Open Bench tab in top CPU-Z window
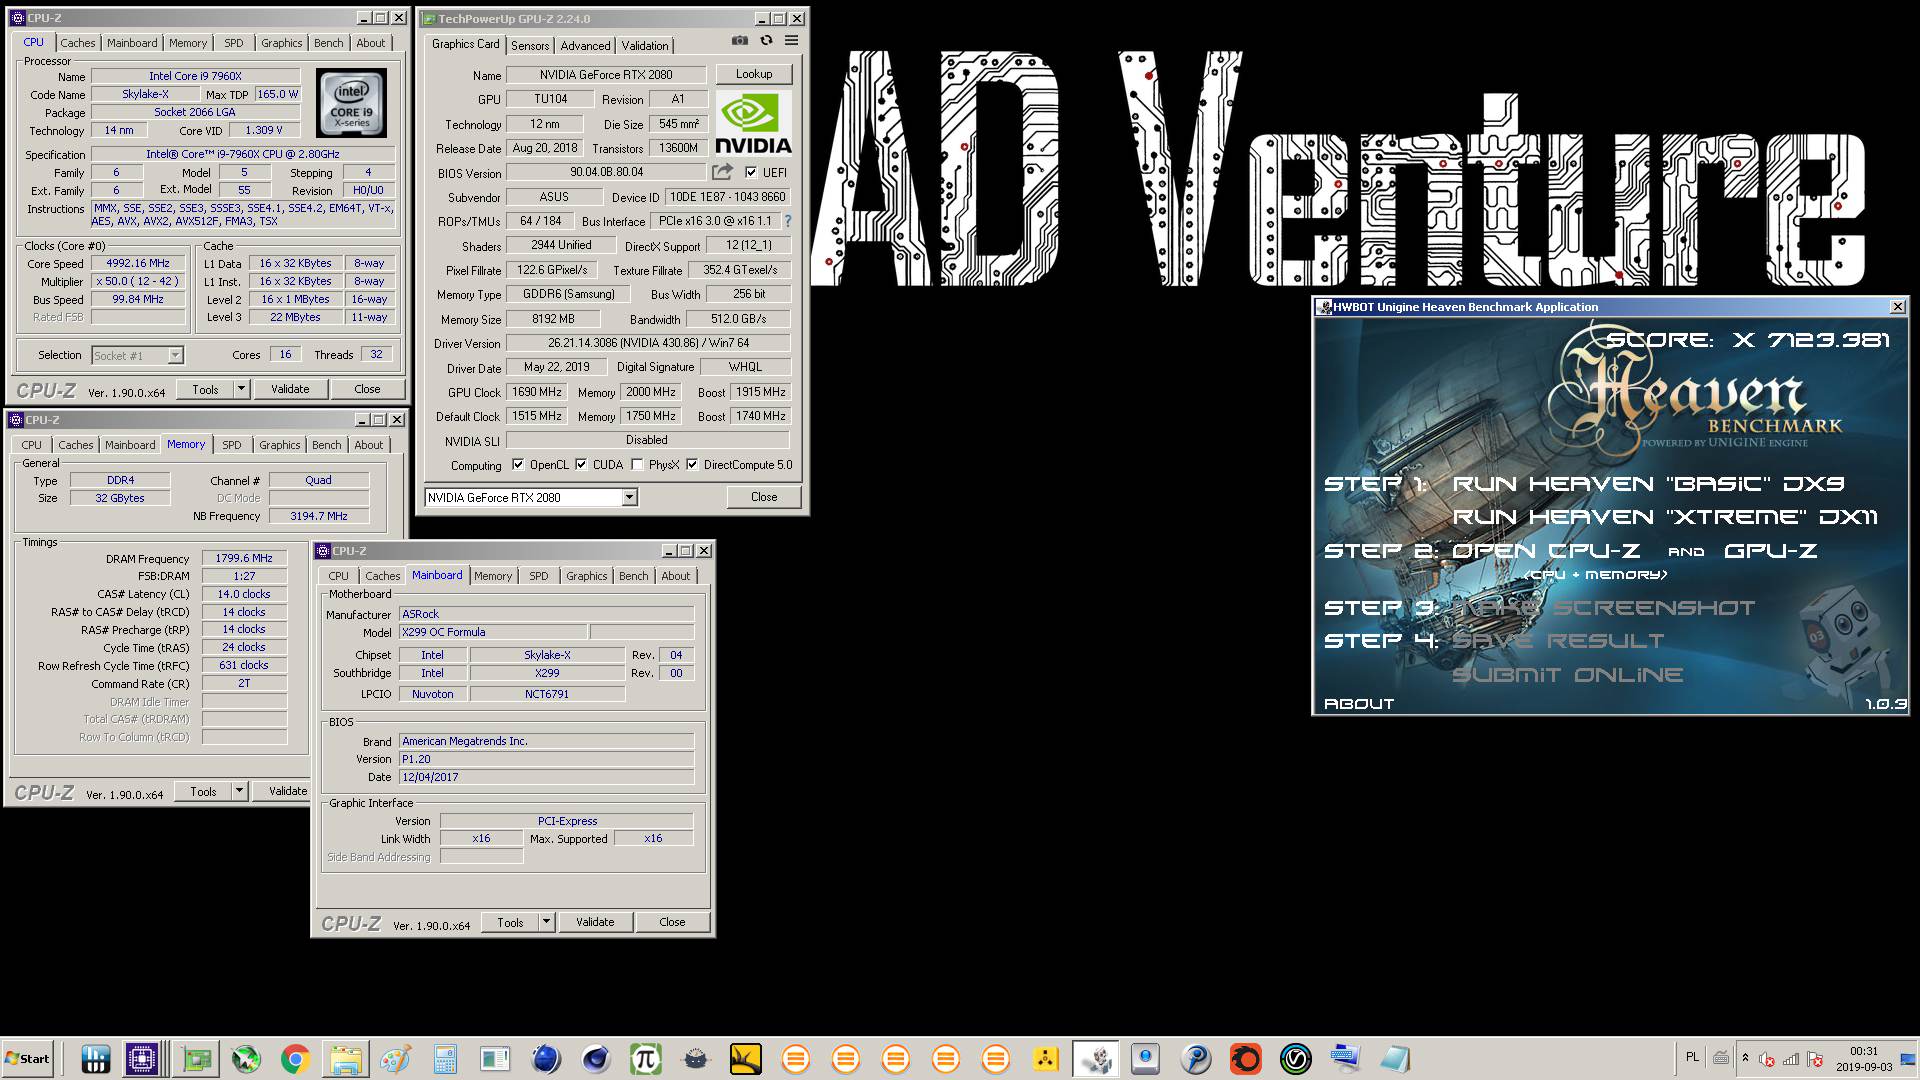 329,43
